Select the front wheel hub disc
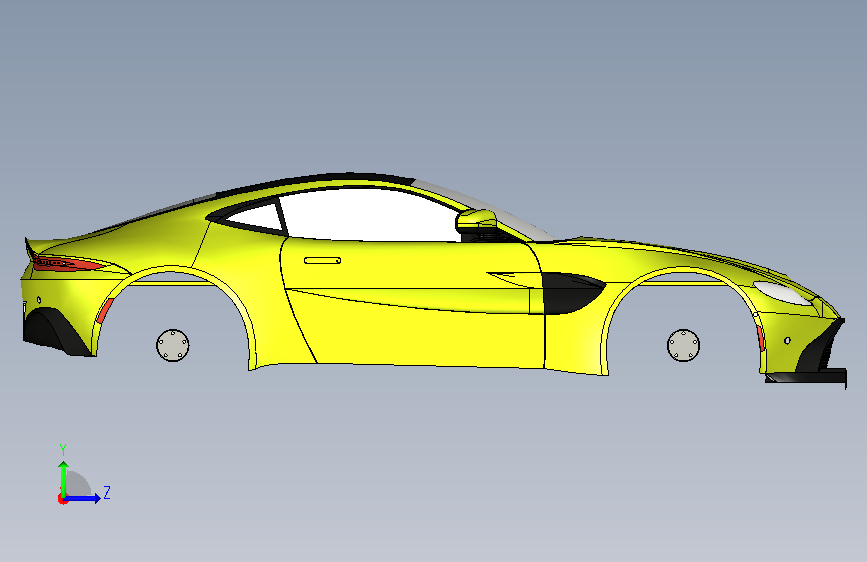 [x=683, y=345]
